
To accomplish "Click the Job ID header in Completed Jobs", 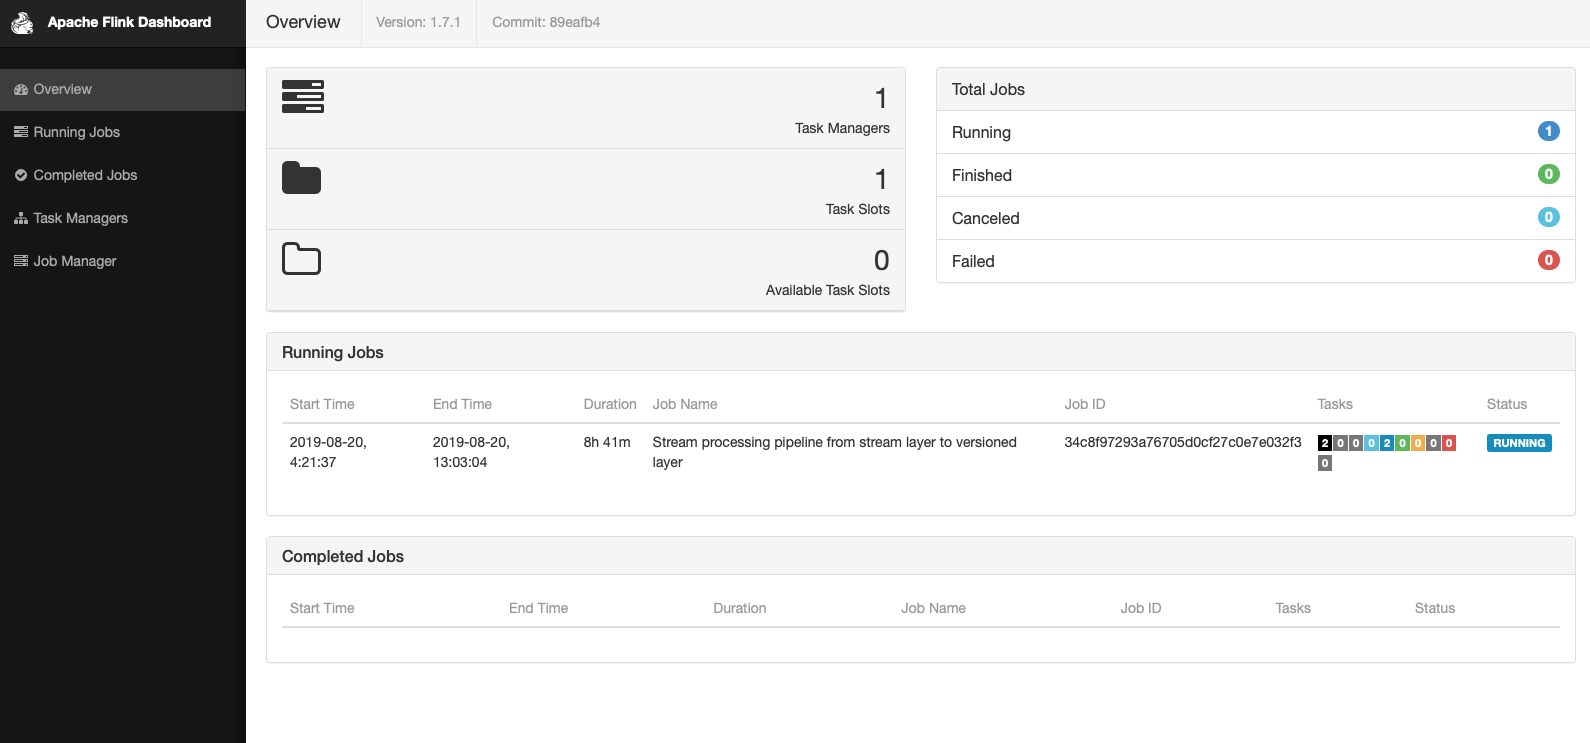I will coord(1141,608).
